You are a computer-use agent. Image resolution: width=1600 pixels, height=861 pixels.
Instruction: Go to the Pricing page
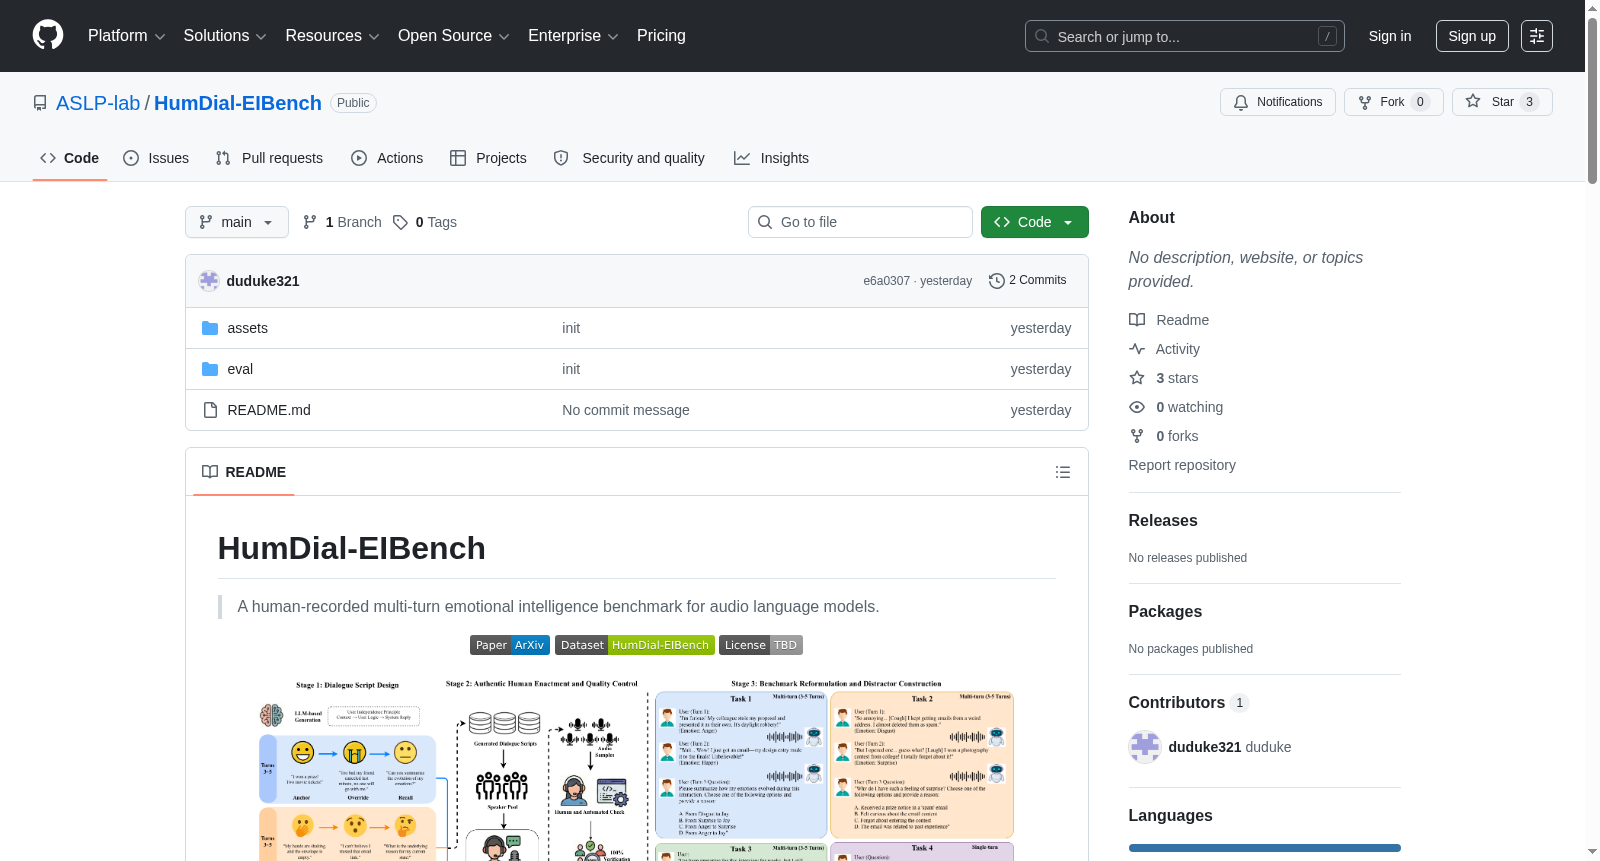pos(661,36)
